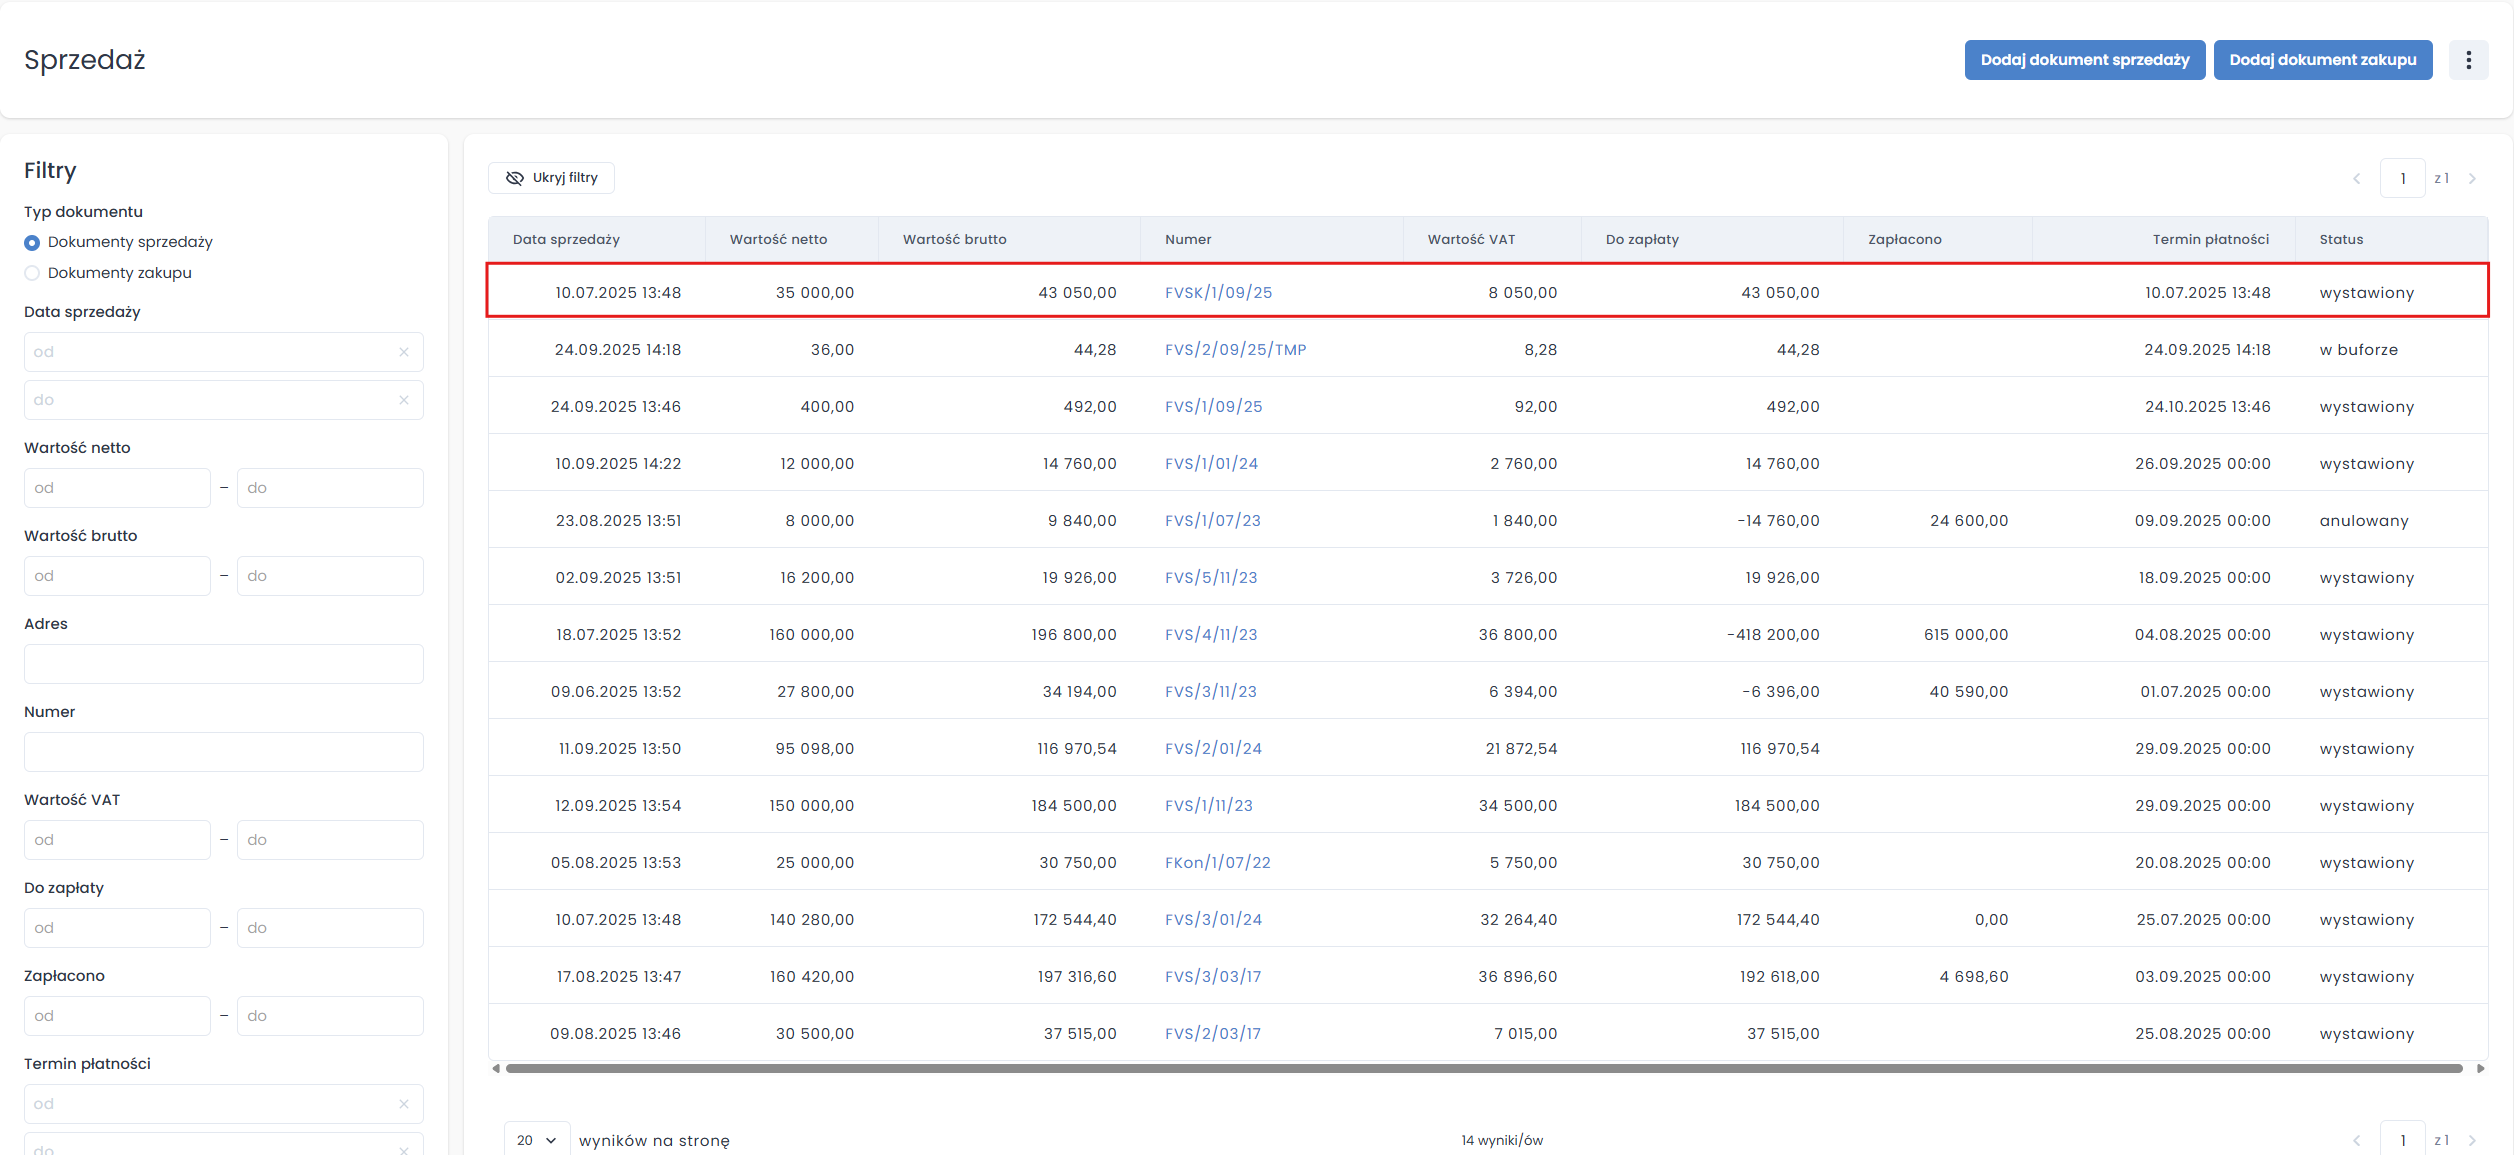The image size is (2514, 1155).
Task: Hide filters with Ukryj filtry toggle
Action: (x=551, y=178)
